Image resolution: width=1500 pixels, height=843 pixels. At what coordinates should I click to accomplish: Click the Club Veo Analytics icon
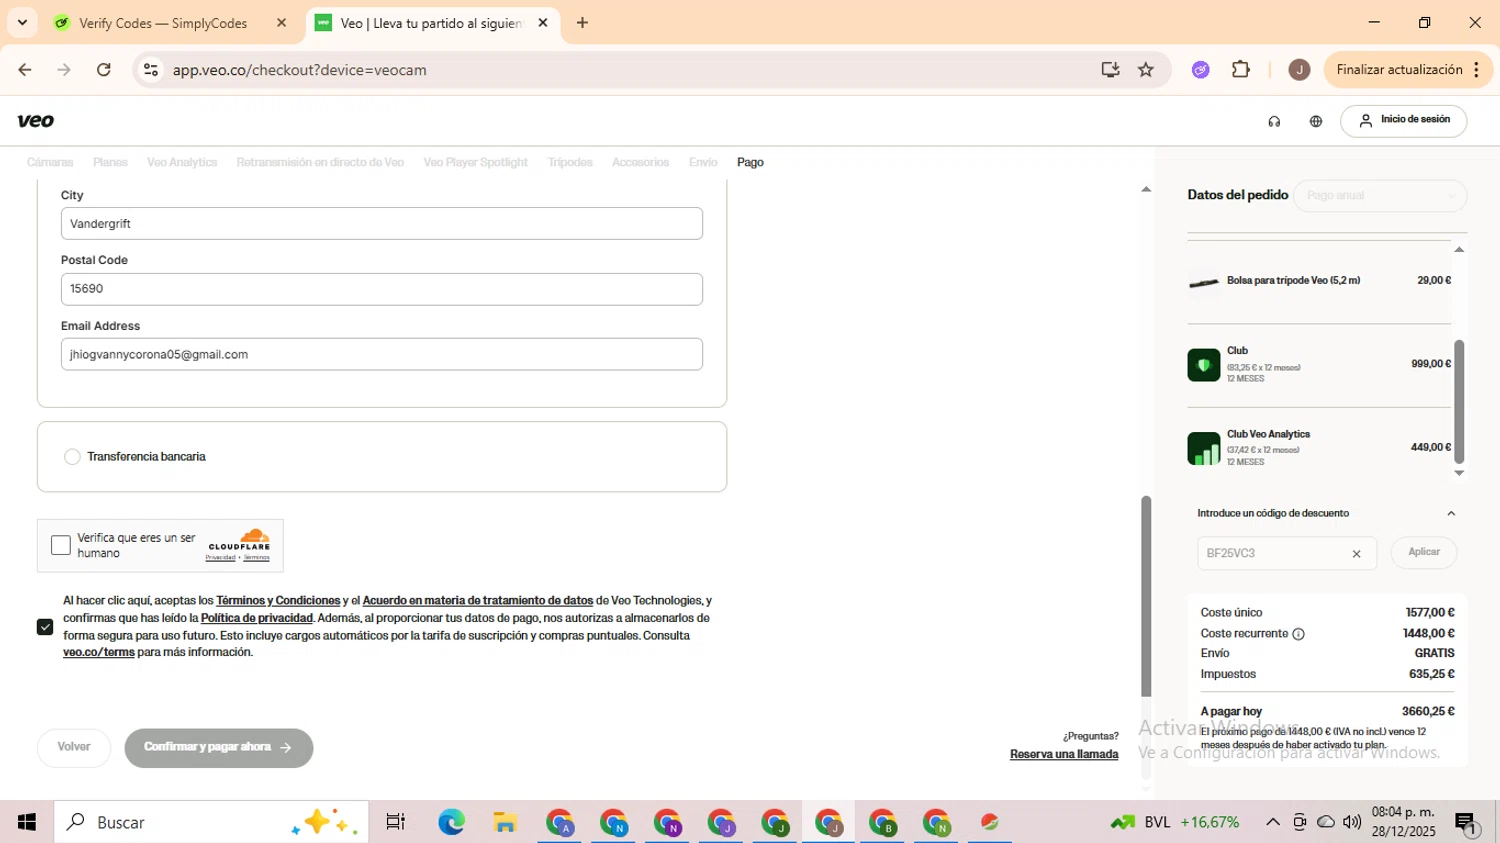tap(1203, 449)
